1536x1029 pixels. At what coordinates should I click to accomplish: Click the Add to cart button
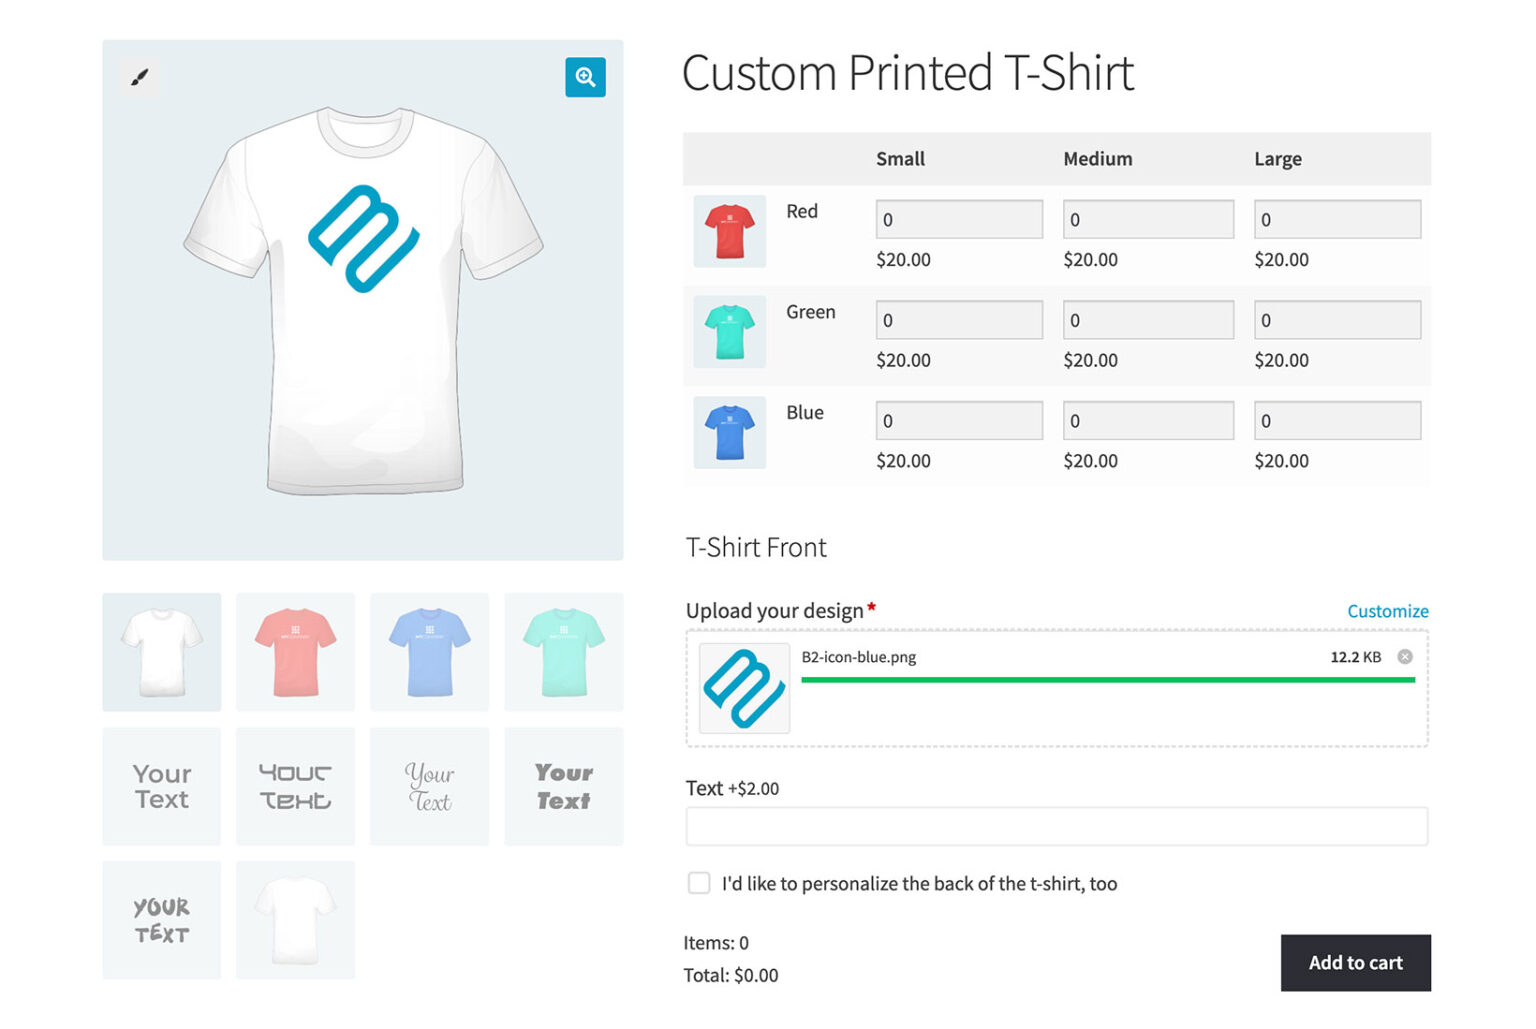click(x=1355, y=962)
